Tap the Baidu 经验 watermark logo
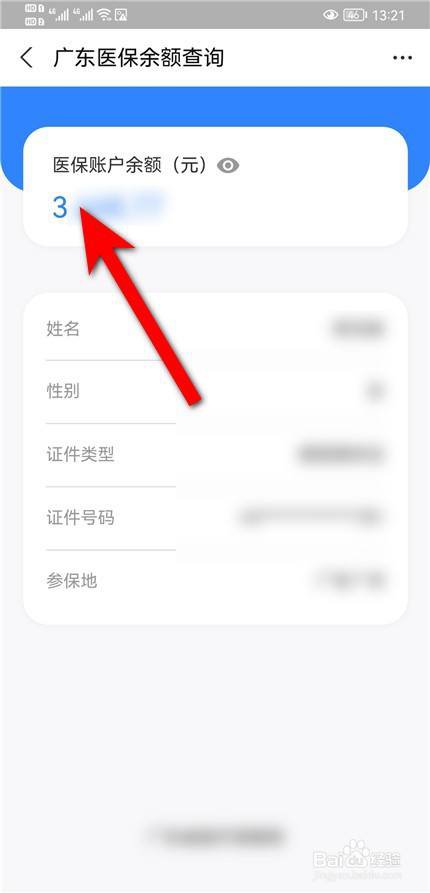The width and height of the screenshot is (430, 893). tap(357, 856)
